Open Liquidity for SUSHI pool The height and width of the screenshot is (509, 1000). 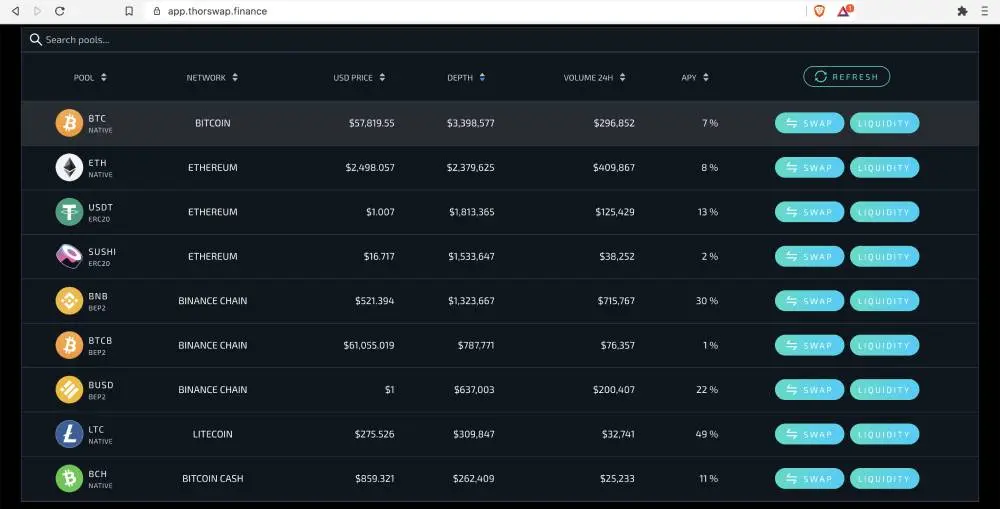pos(884,256)
